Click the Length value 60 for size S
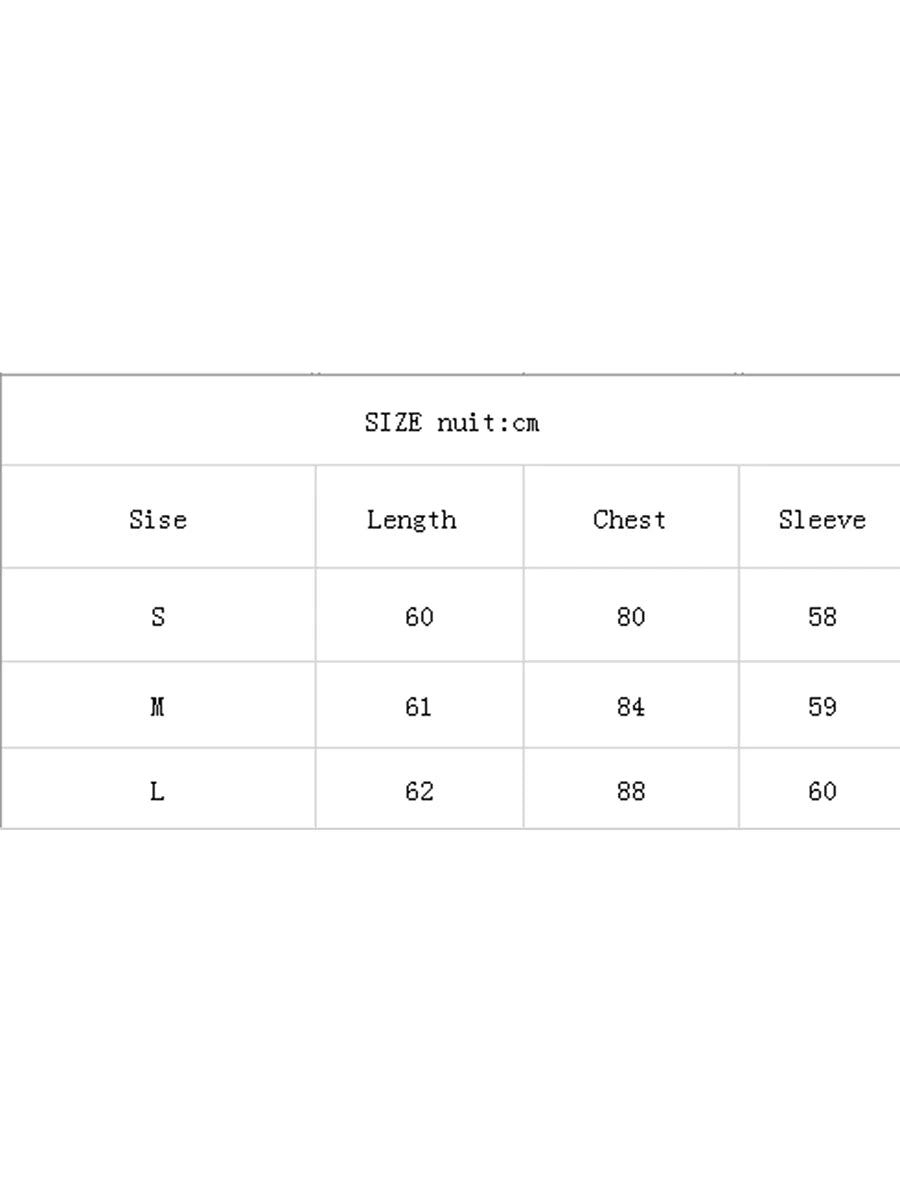Image resolution: width=900 pixels, height=1200 pixels. coord(419,617)
